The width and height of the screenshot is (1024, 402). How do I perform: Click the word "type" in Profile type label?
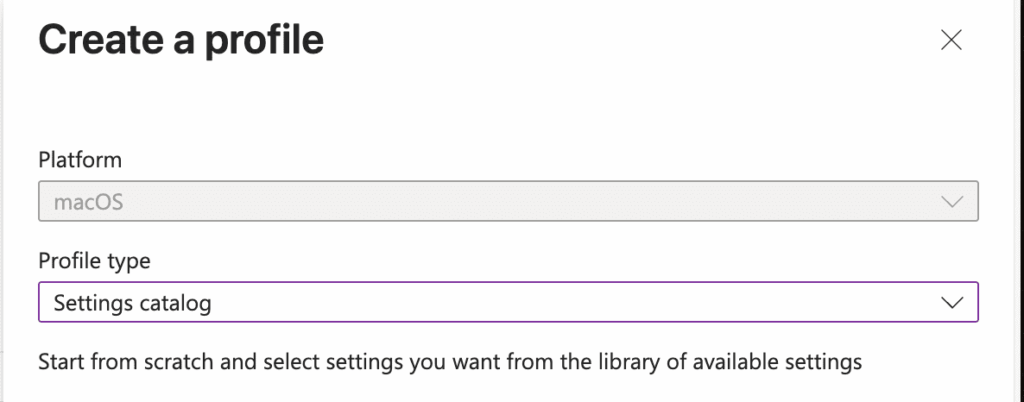pos(131,261)
